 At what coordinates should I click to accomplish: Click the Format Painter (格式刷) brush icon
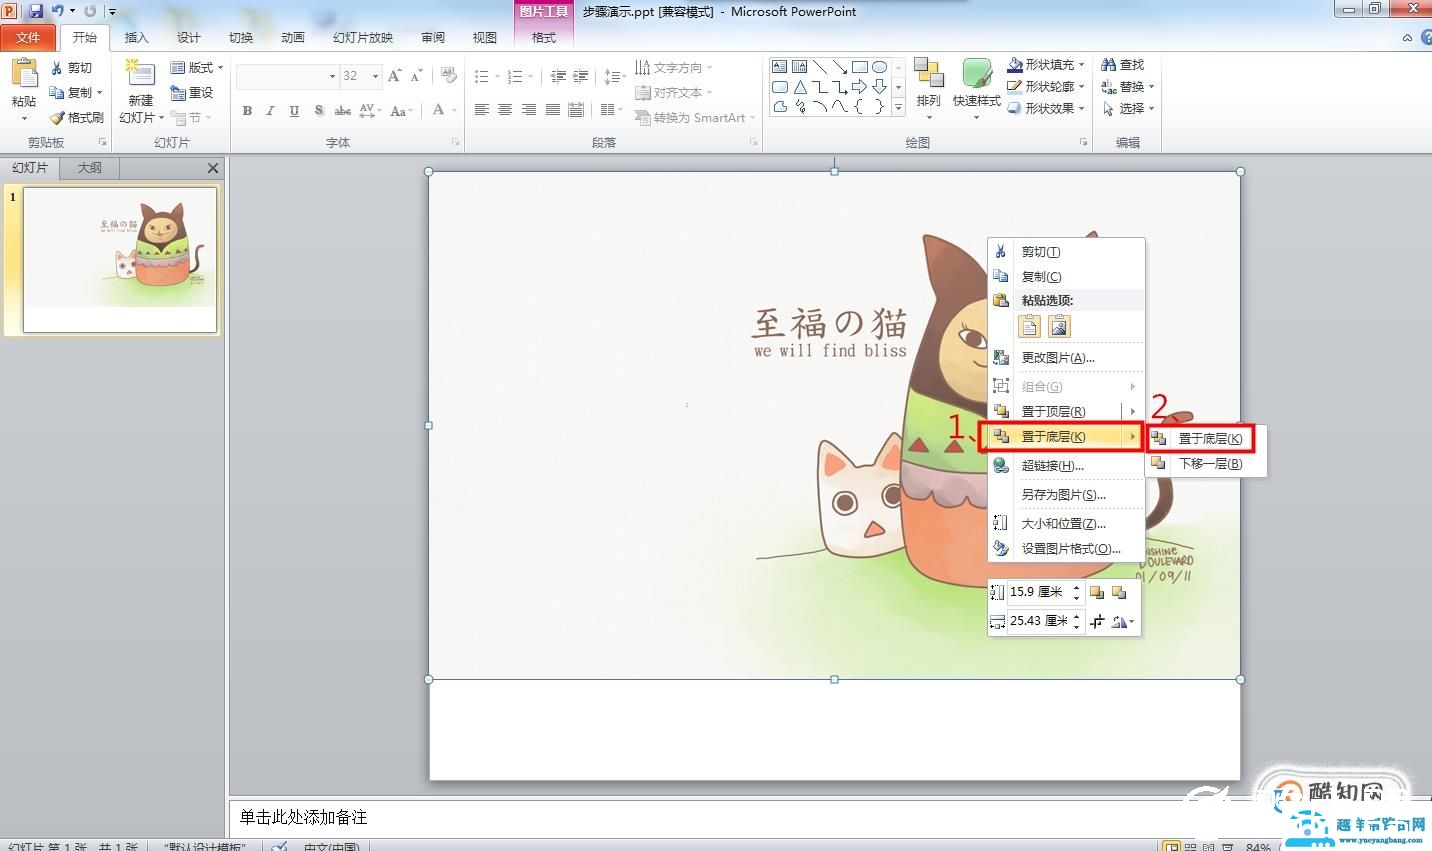(57, 118)
